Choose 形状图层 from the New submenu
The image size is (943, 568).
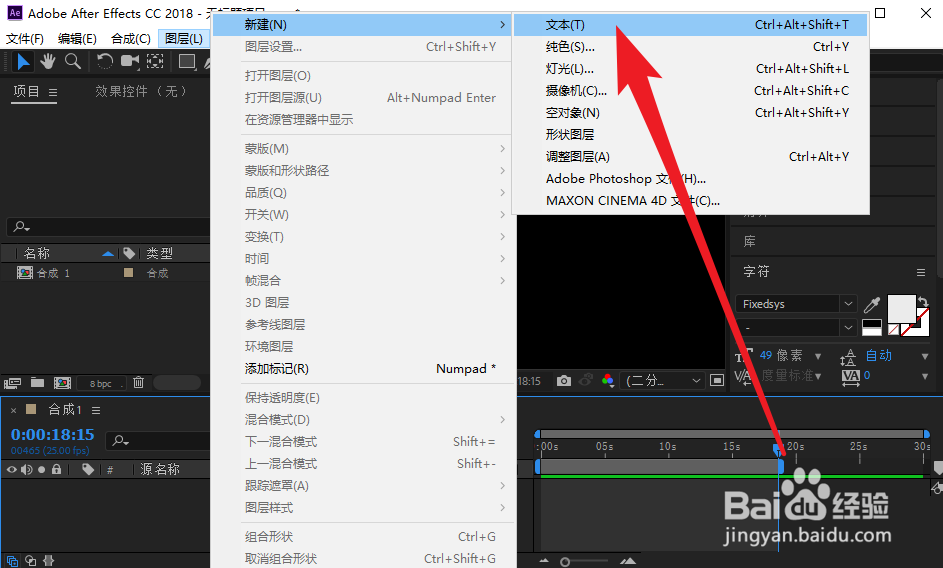690,135
